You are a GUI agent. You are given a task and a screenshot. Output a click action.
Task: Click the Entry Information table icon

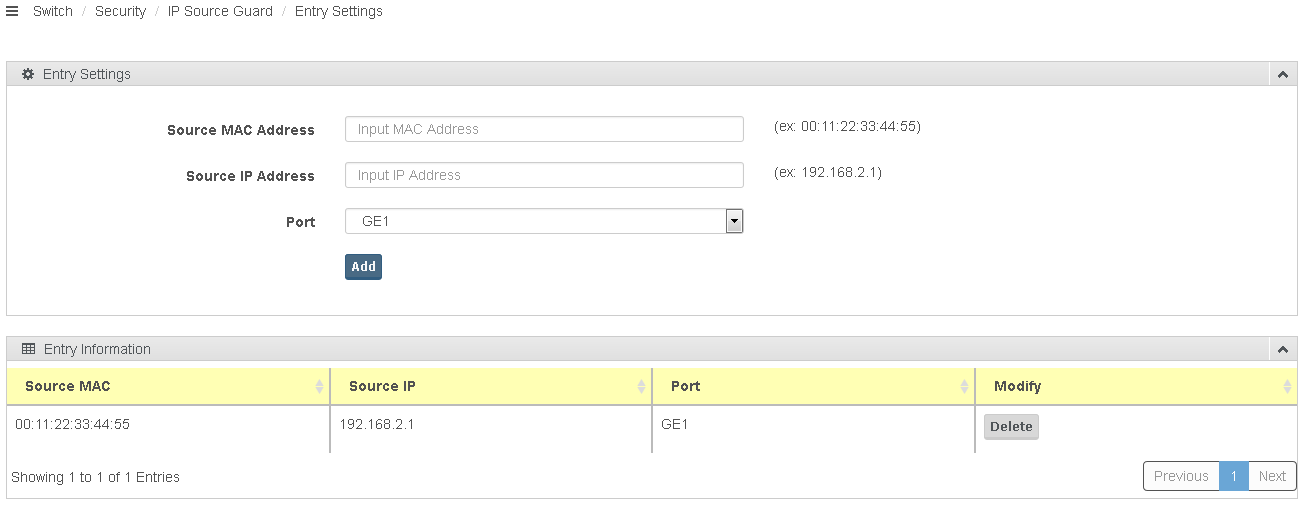[28, 349]
